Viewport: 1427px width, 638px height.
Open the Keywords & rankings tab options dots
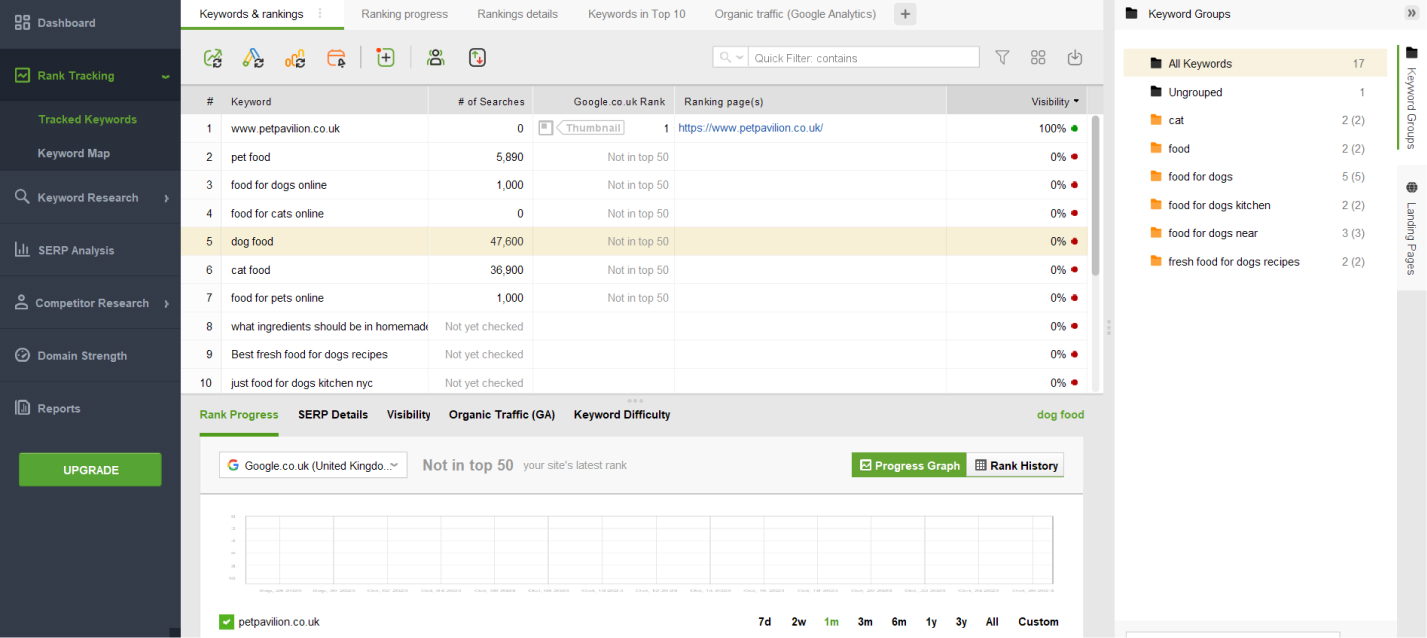(320, 14)
